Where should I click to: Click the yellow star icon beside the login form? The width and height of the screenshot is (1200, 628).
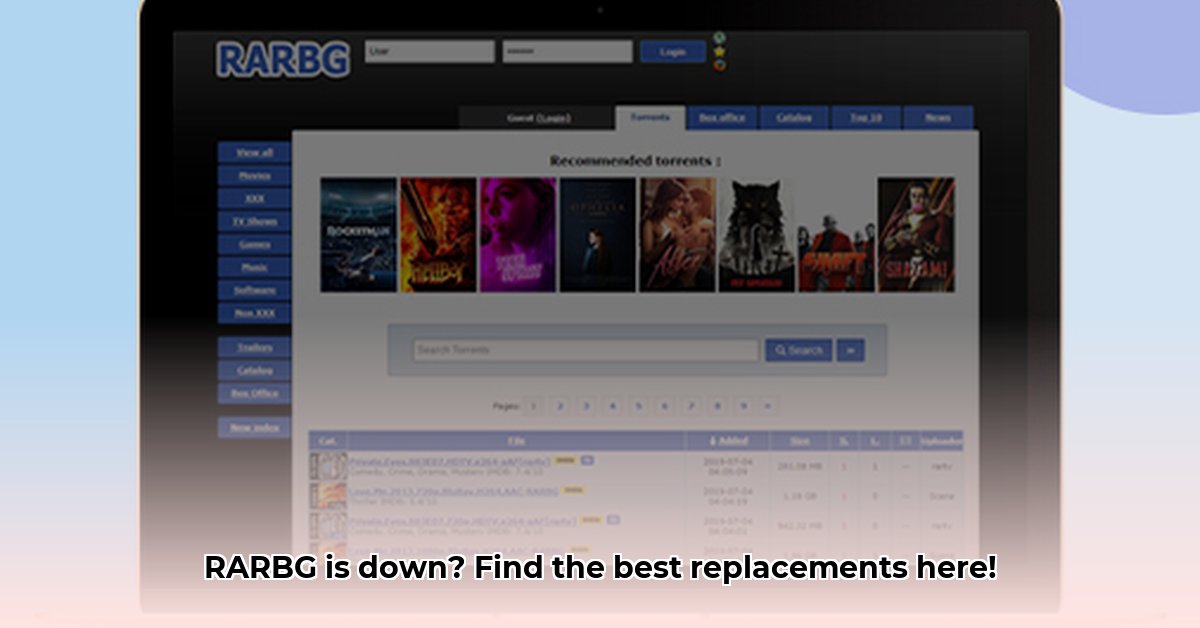[x=720, y=52]
